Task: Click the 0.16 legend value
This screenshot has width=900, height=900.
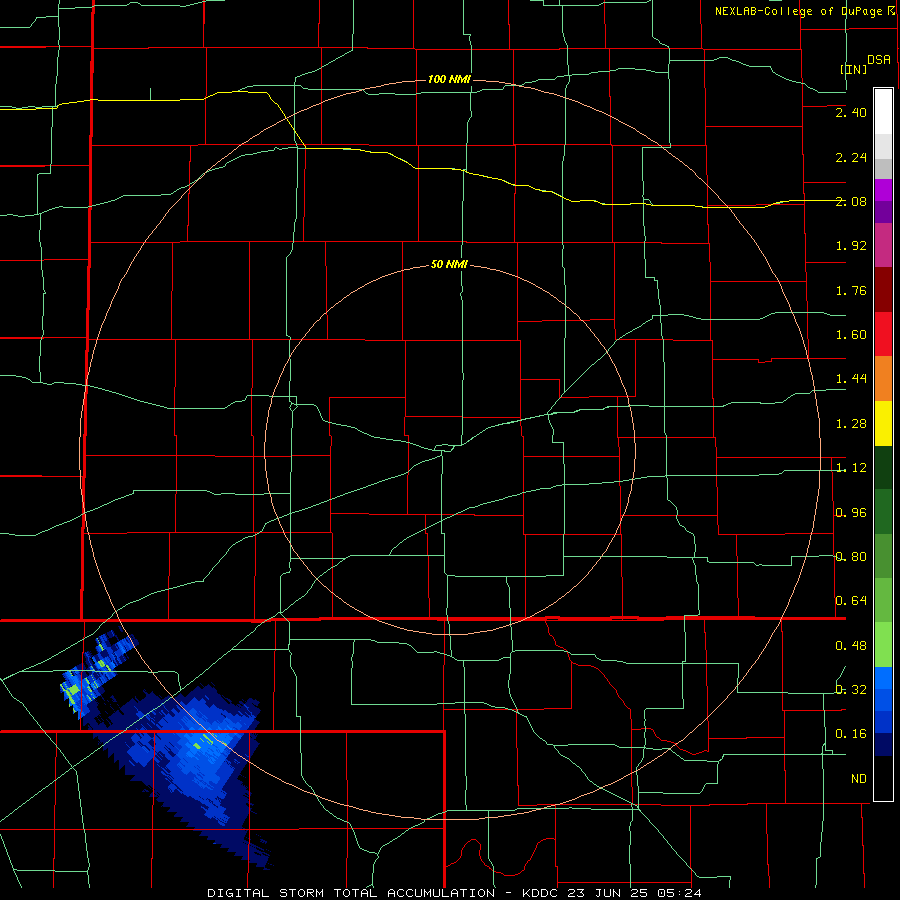Action: (851, 734)
